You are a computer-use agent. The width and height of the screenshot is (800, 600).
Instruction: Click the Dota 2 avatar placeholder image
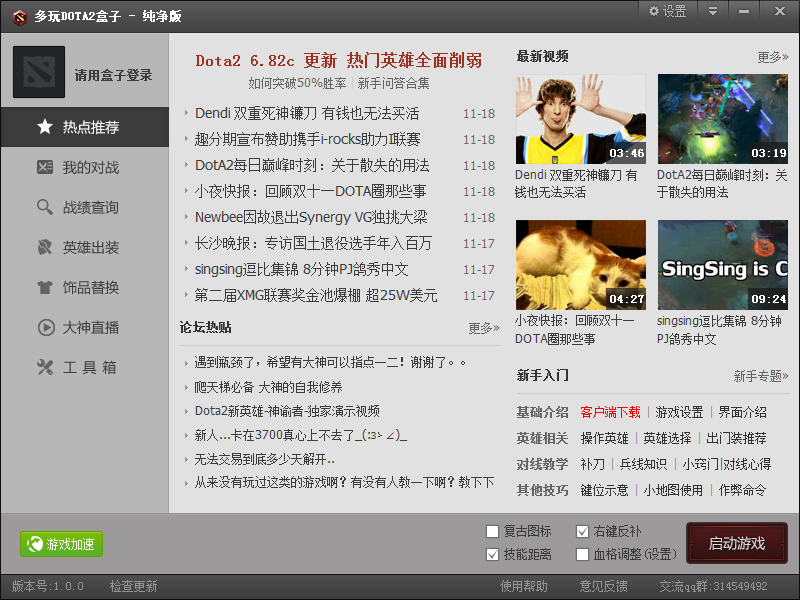(x=39, y=72)
